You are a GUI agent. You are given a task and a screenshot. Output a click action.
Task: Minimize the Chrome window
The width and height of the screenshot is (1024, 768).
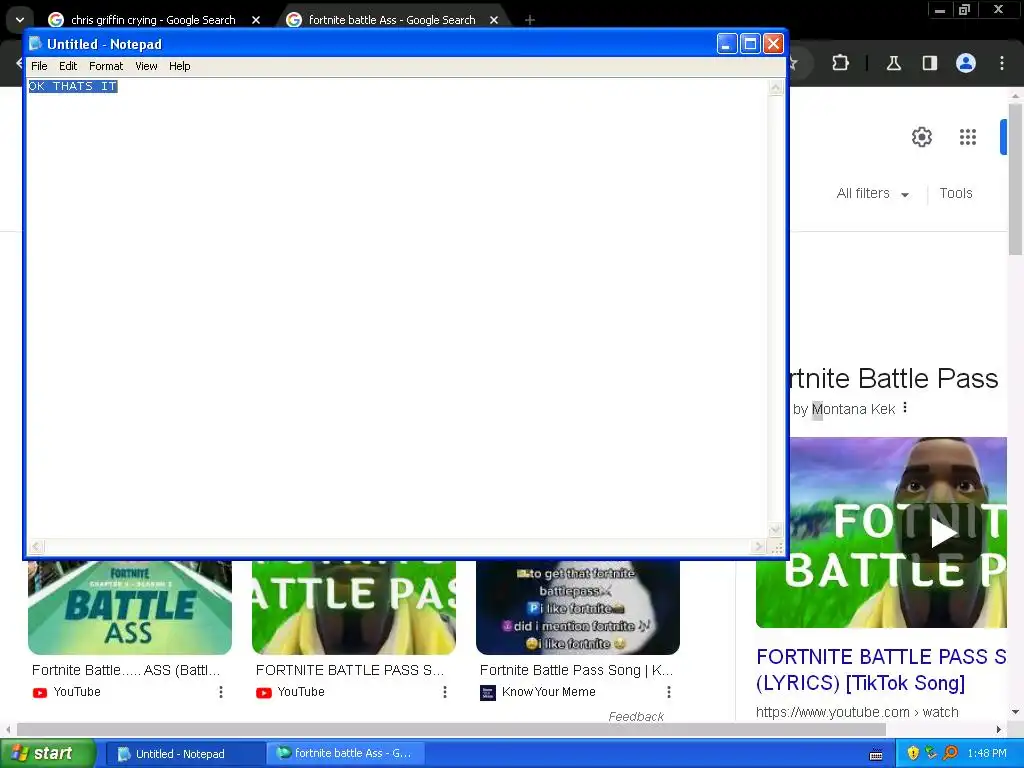click(940, 10)
